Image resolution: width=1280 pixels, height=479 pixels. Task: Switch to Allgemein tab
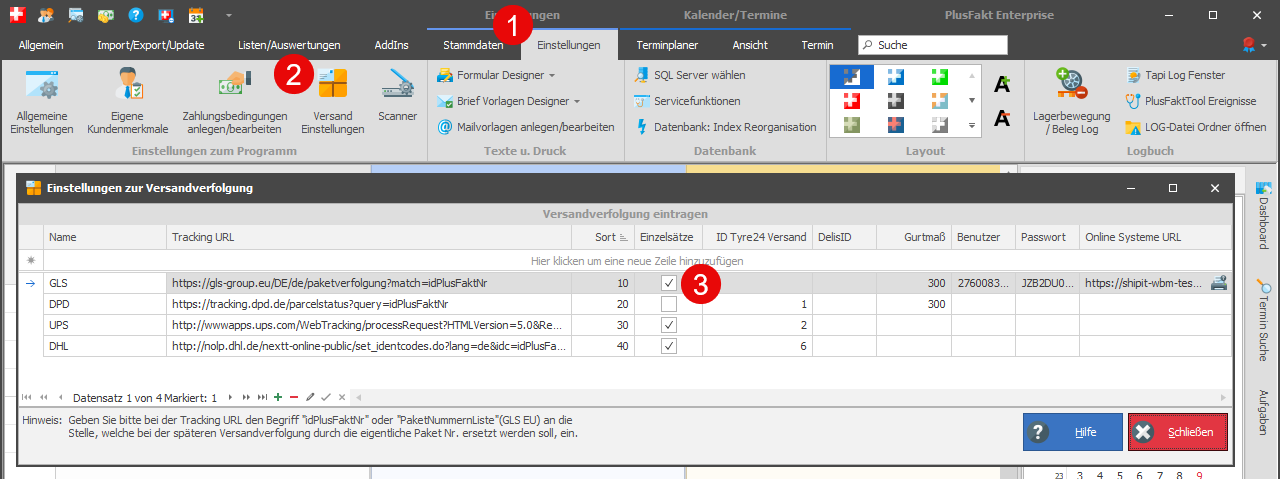41,45
